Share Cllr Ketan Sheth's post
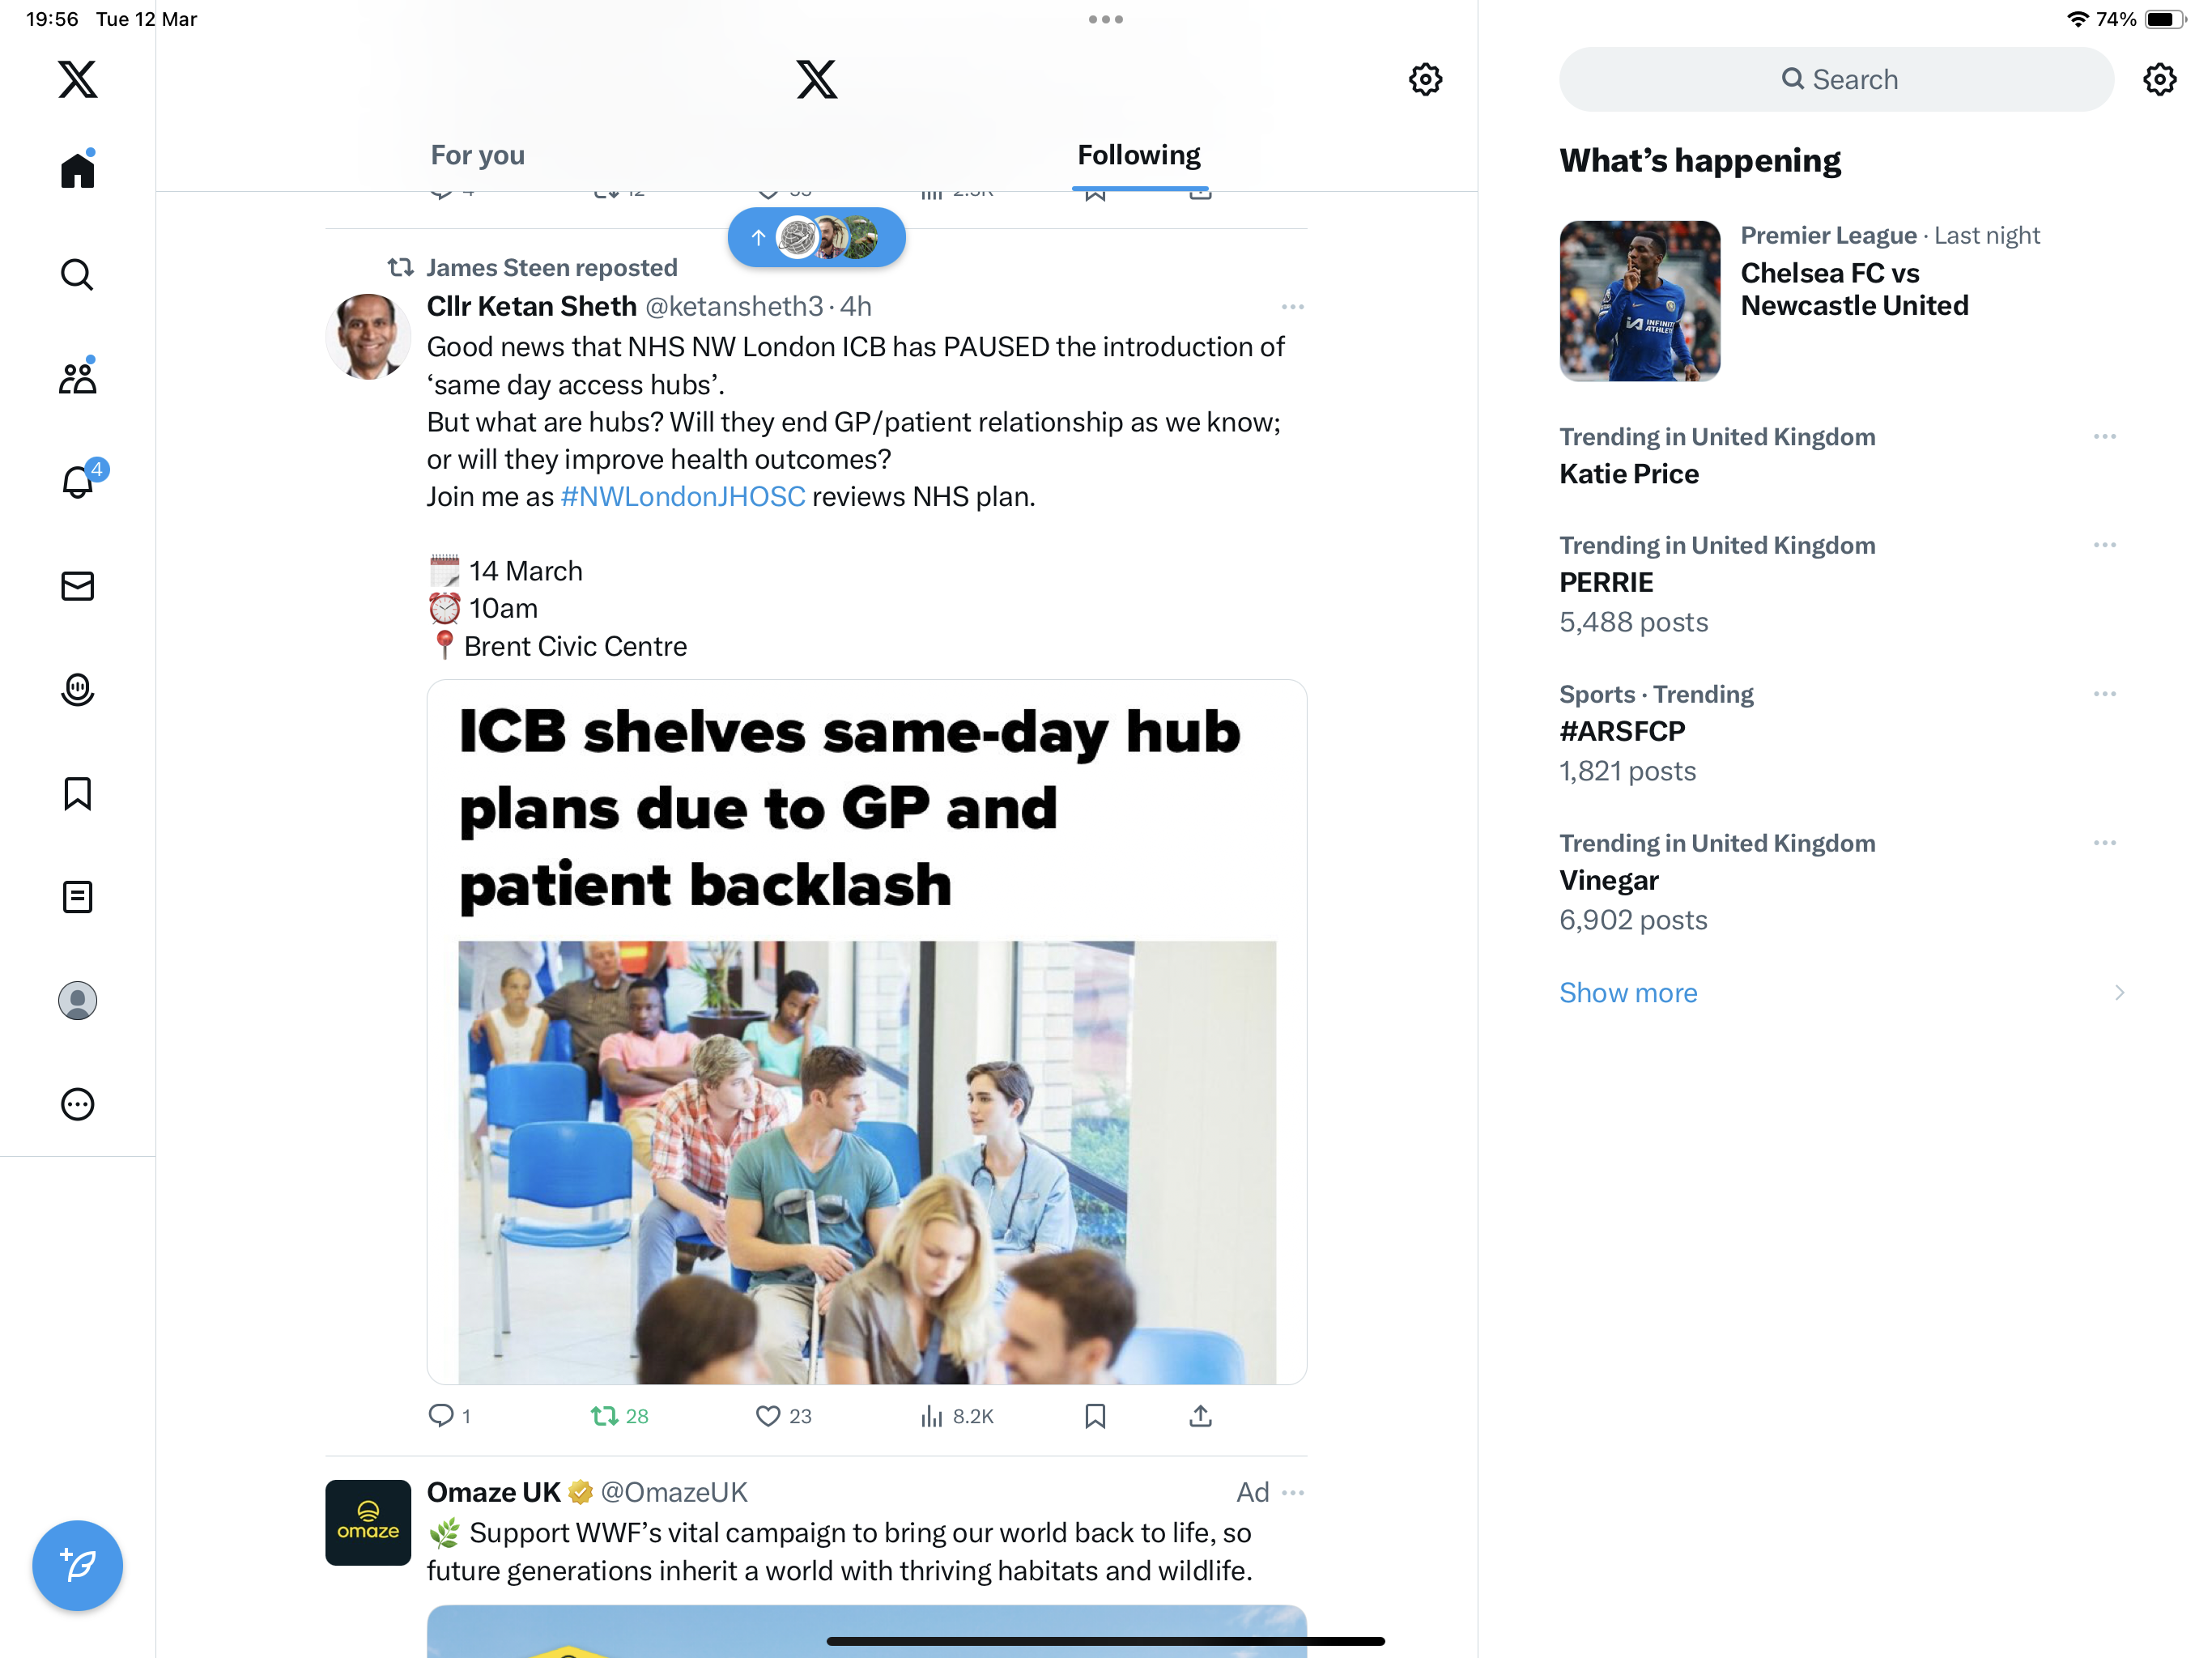The image size is (2212, 1658). (x=1200, y=1416)
